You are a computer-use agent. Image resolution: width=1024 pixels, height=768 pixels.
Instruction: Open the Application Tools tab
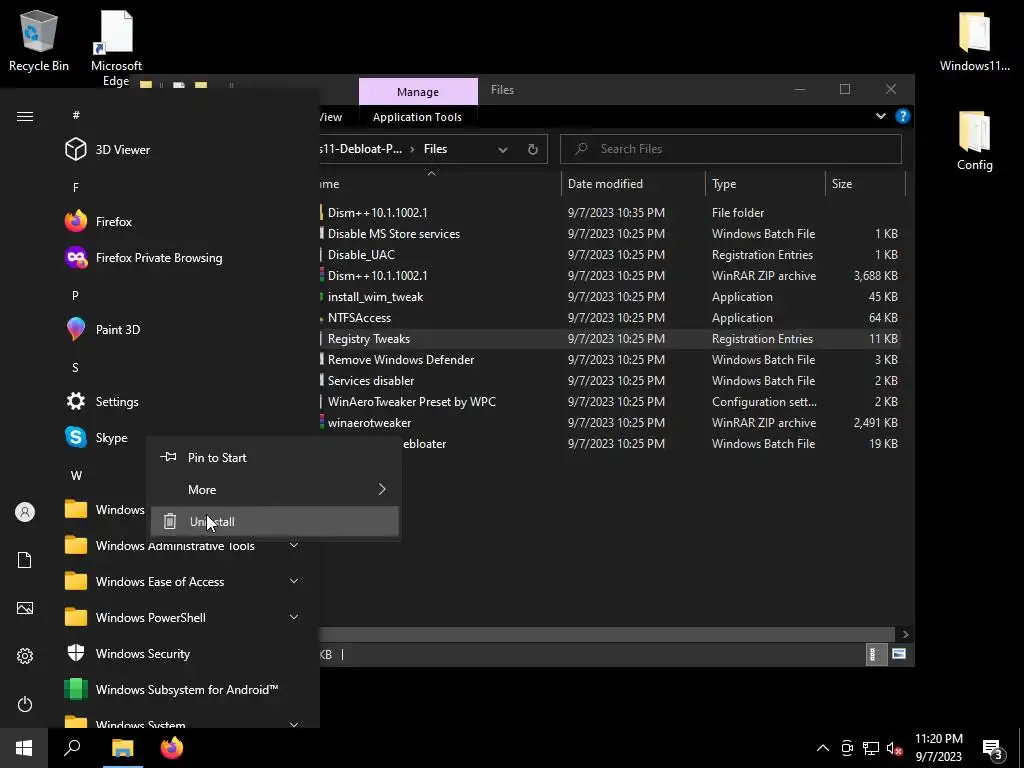pyautogui.click(x=417, y=117)
